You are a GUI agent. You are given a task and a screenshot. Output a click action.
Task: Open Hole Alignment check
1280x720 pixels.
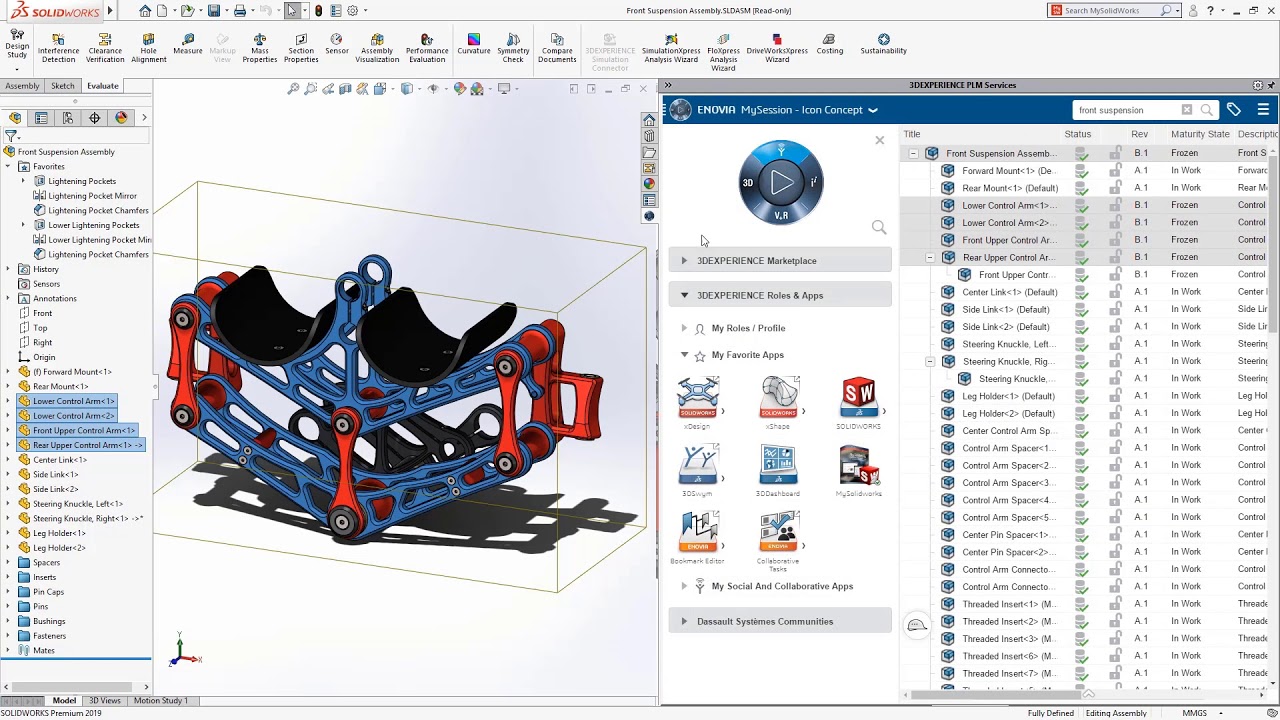[148, 48]
